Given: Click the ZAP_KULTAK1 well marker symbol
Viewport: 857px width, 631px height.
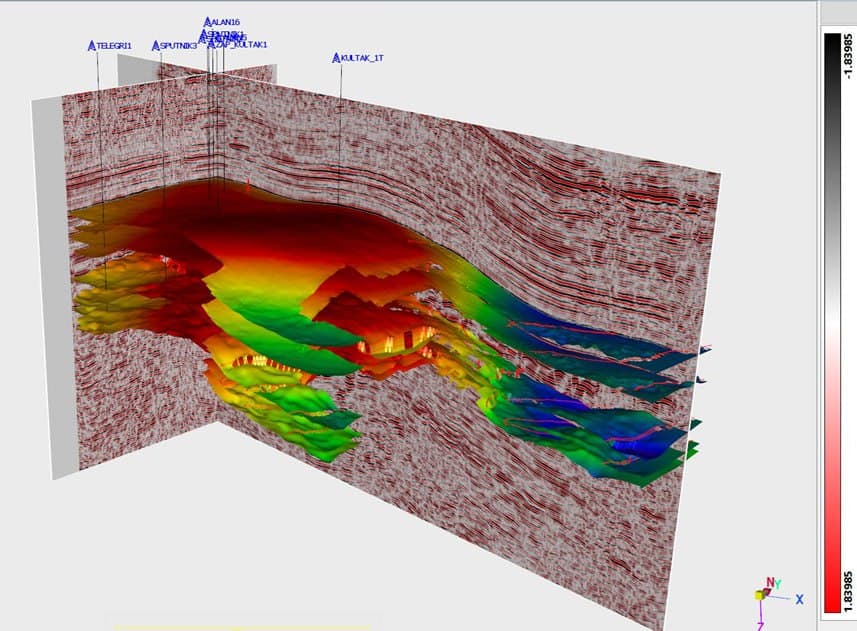Looking at the screenshot, I should 213,45.
